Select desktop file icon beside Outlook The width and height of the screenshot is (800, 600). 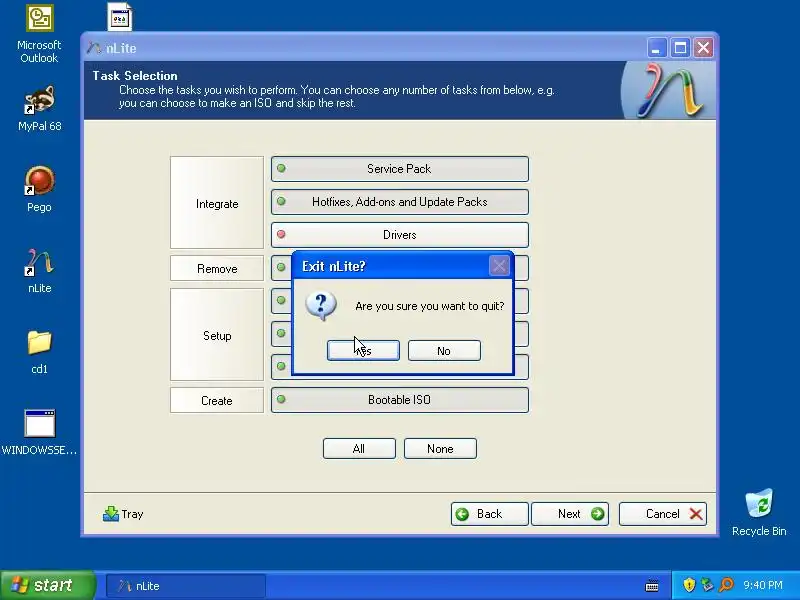point(120,17)
